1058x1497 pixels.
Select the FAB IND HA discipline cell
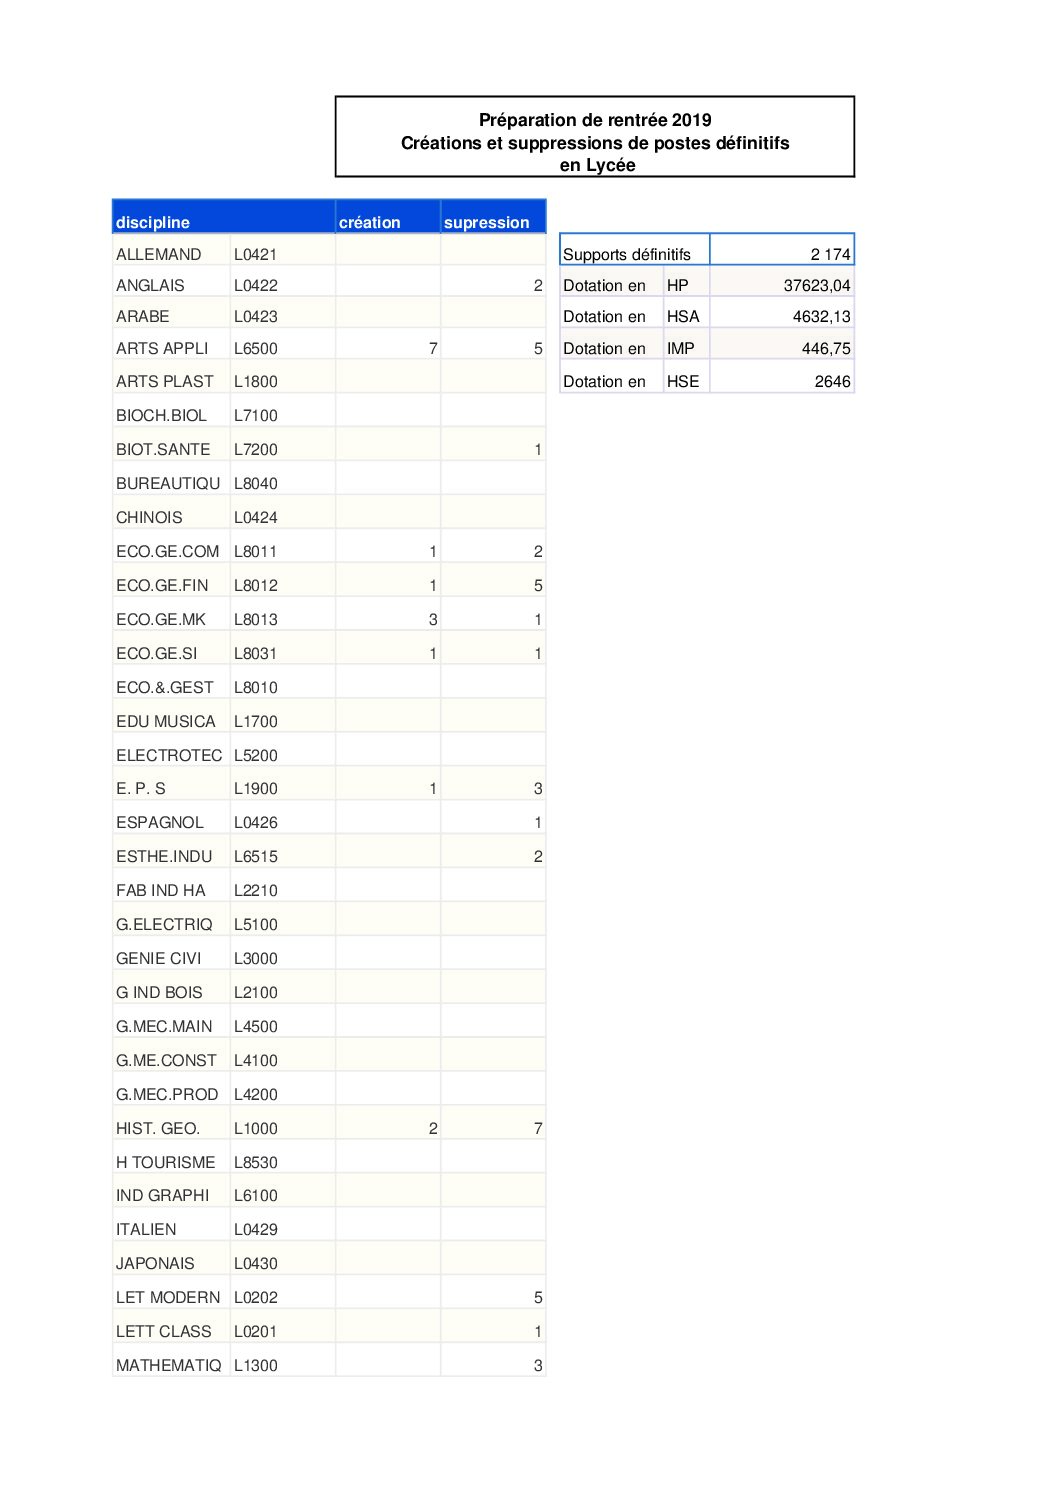coord(171,886)
